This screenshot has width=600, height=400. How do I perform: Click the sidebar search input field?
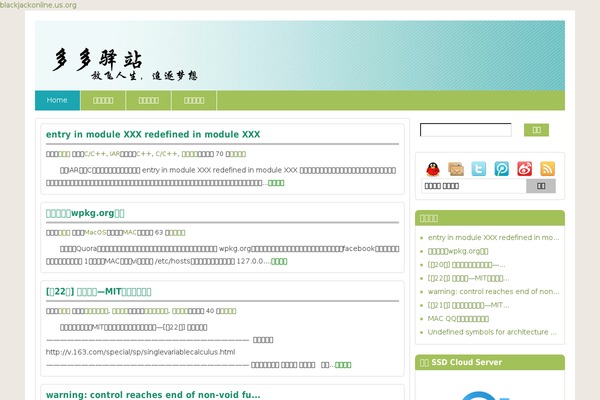coord(466,130)
